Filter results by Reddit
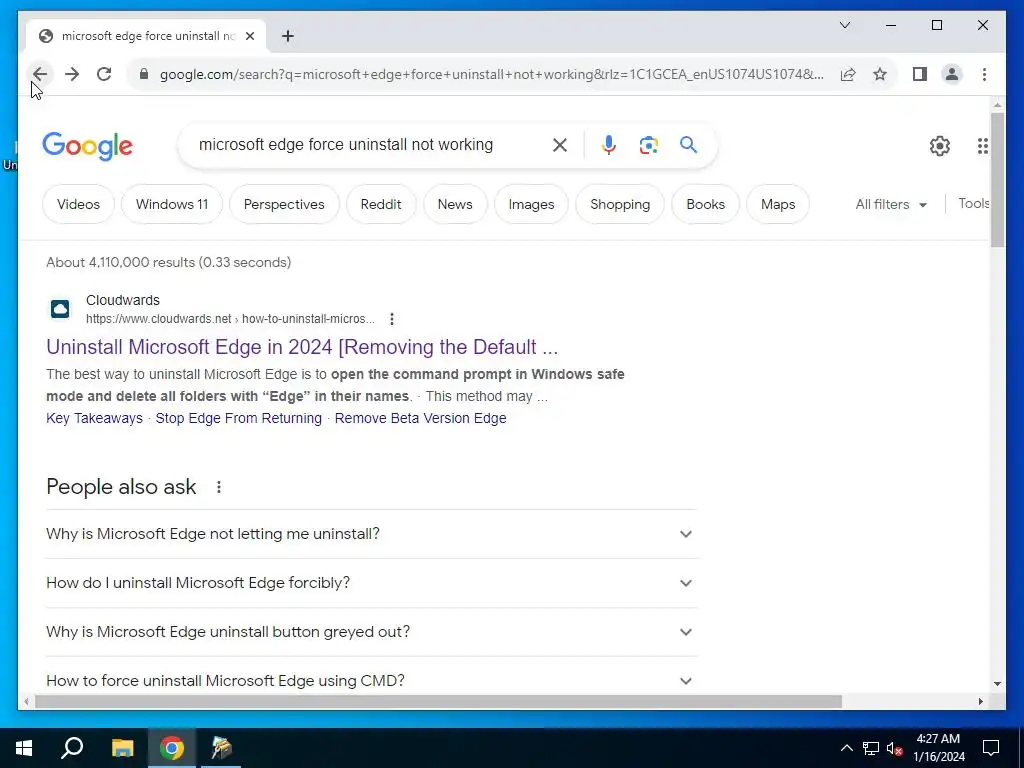 381,204
